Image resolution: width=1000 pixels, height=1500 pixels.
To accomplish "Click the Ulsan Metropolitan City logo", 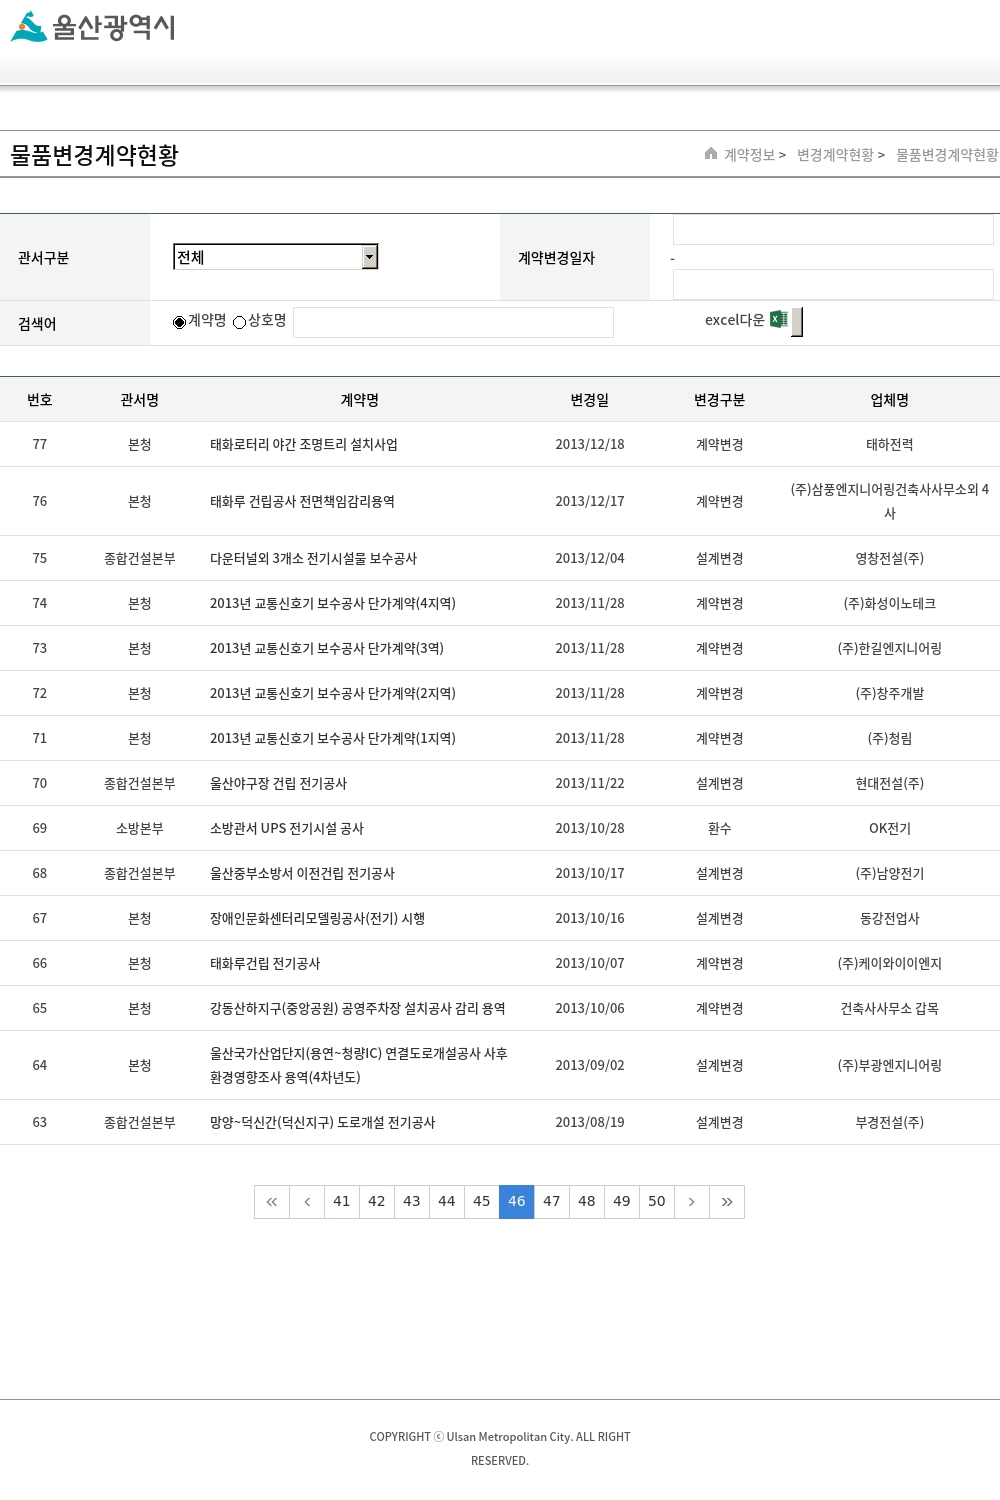I will point(93,27).
